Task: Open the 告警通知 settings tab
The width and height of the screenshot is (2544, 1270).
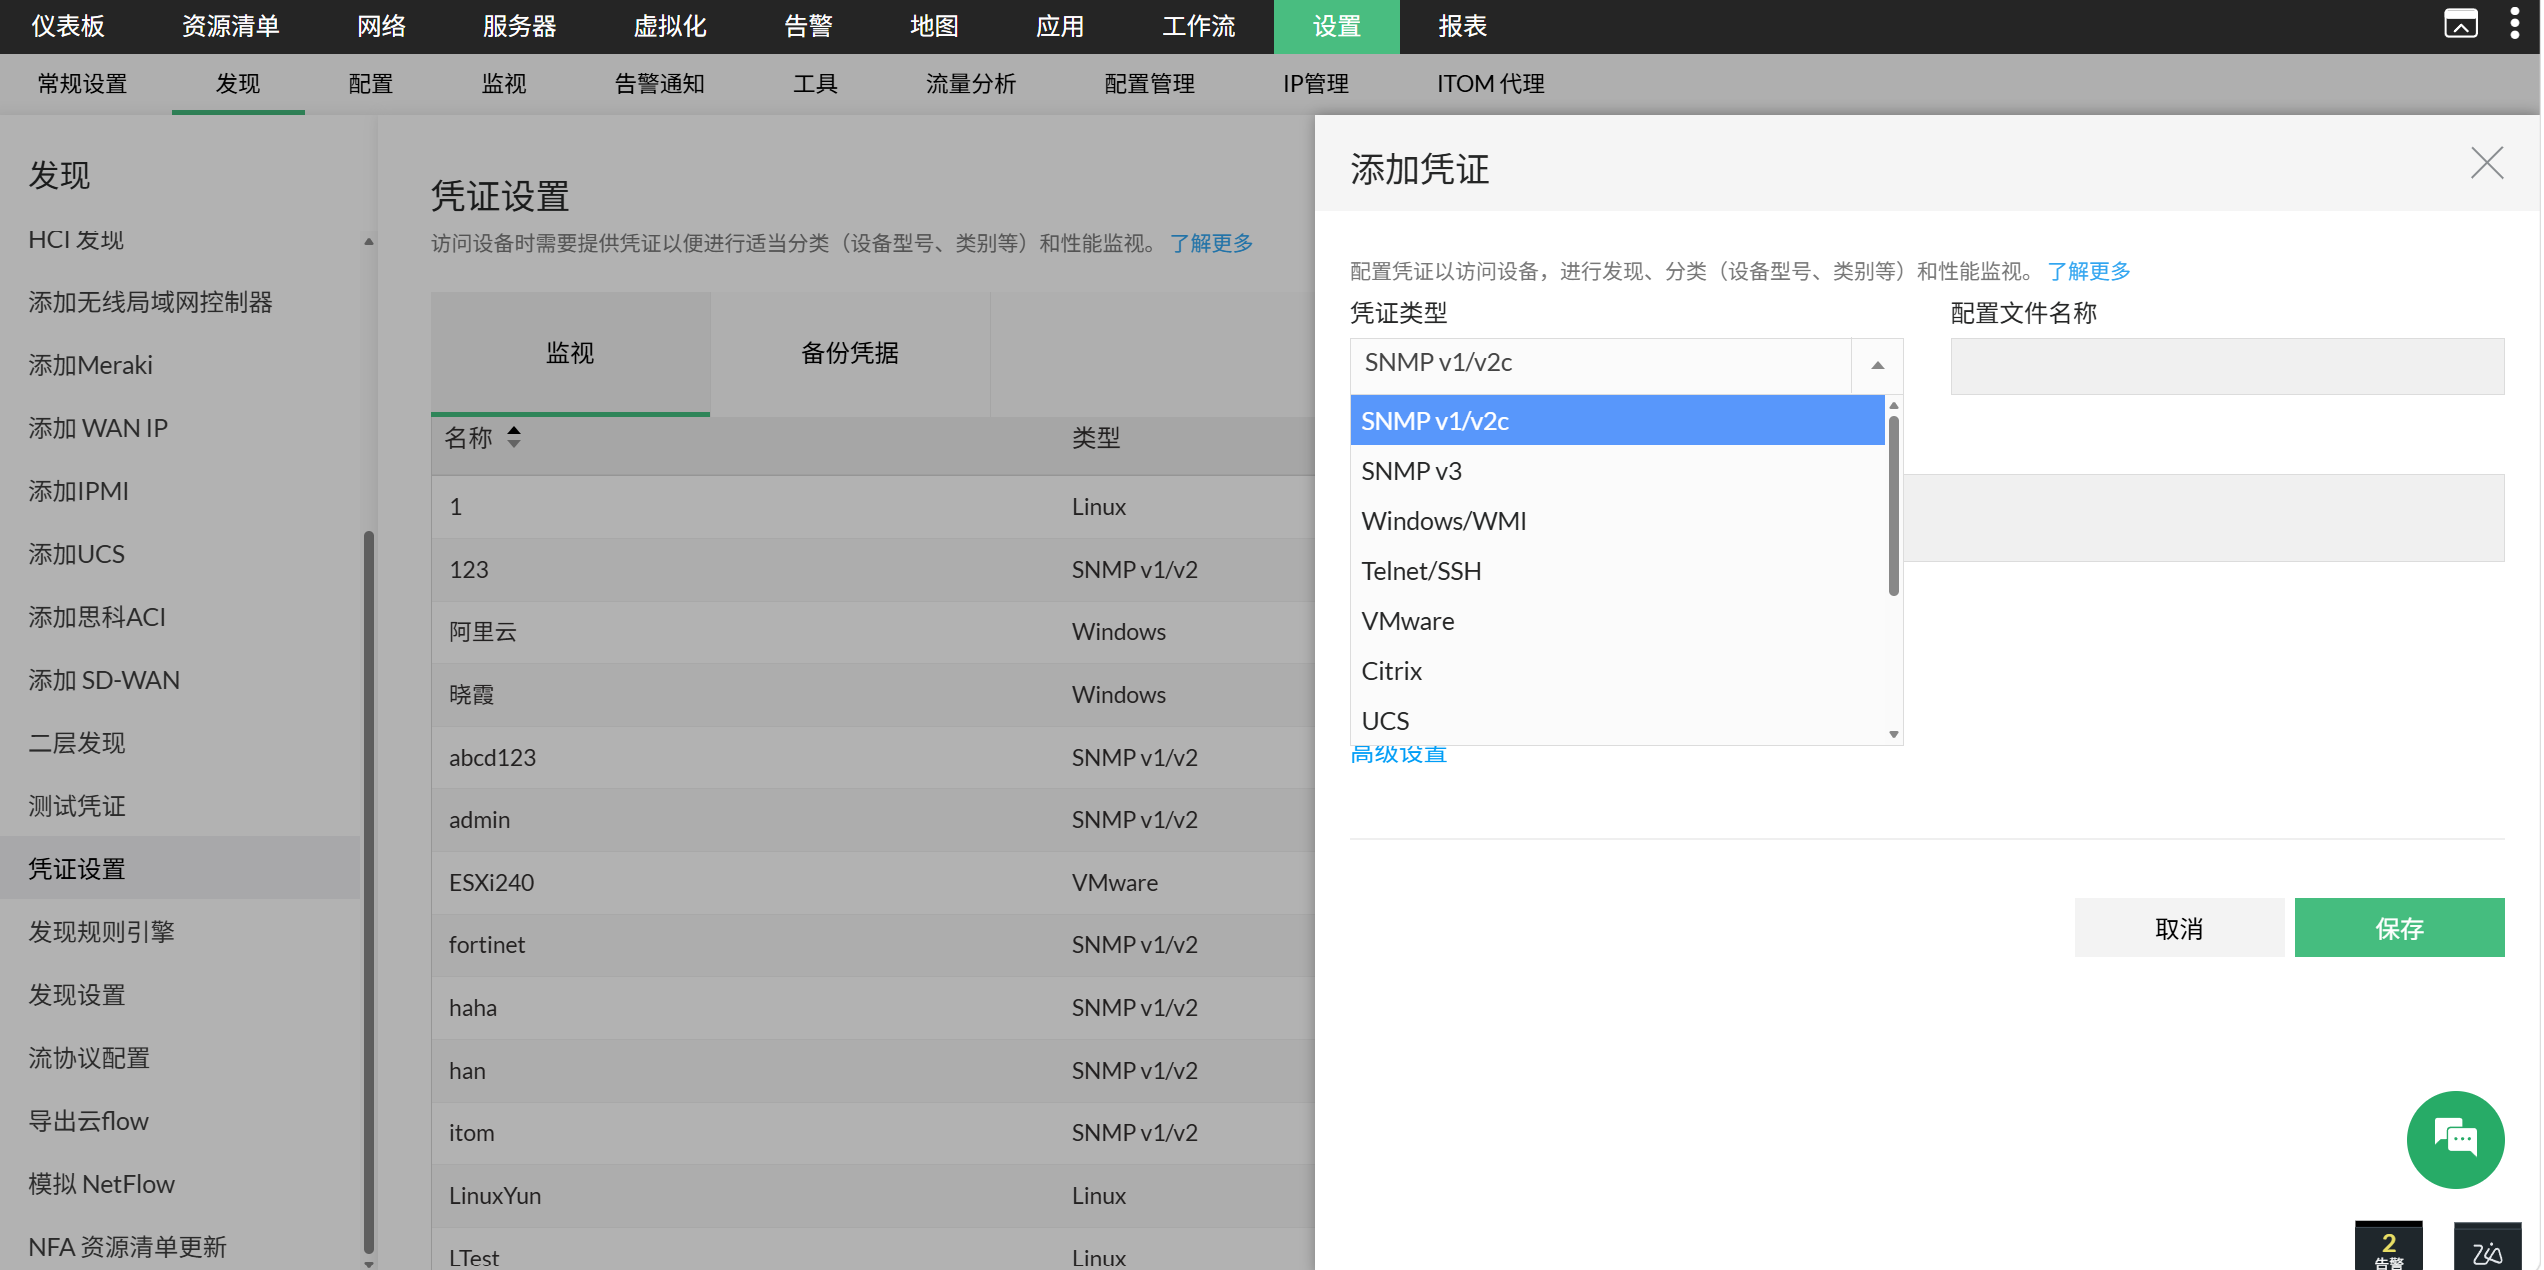Action: 659,84
